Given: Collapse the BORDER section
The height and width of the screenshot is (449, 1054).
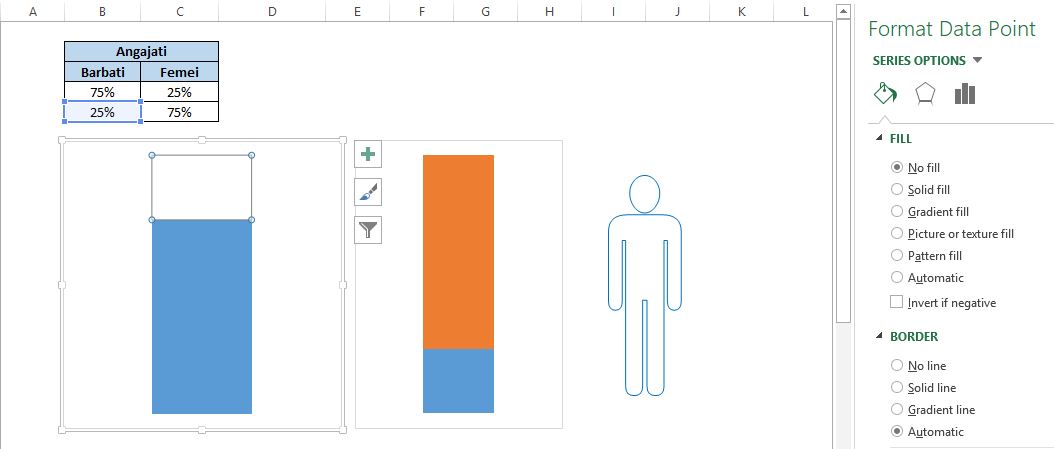Looking at the screenshot, I should [x=879, y=336].
